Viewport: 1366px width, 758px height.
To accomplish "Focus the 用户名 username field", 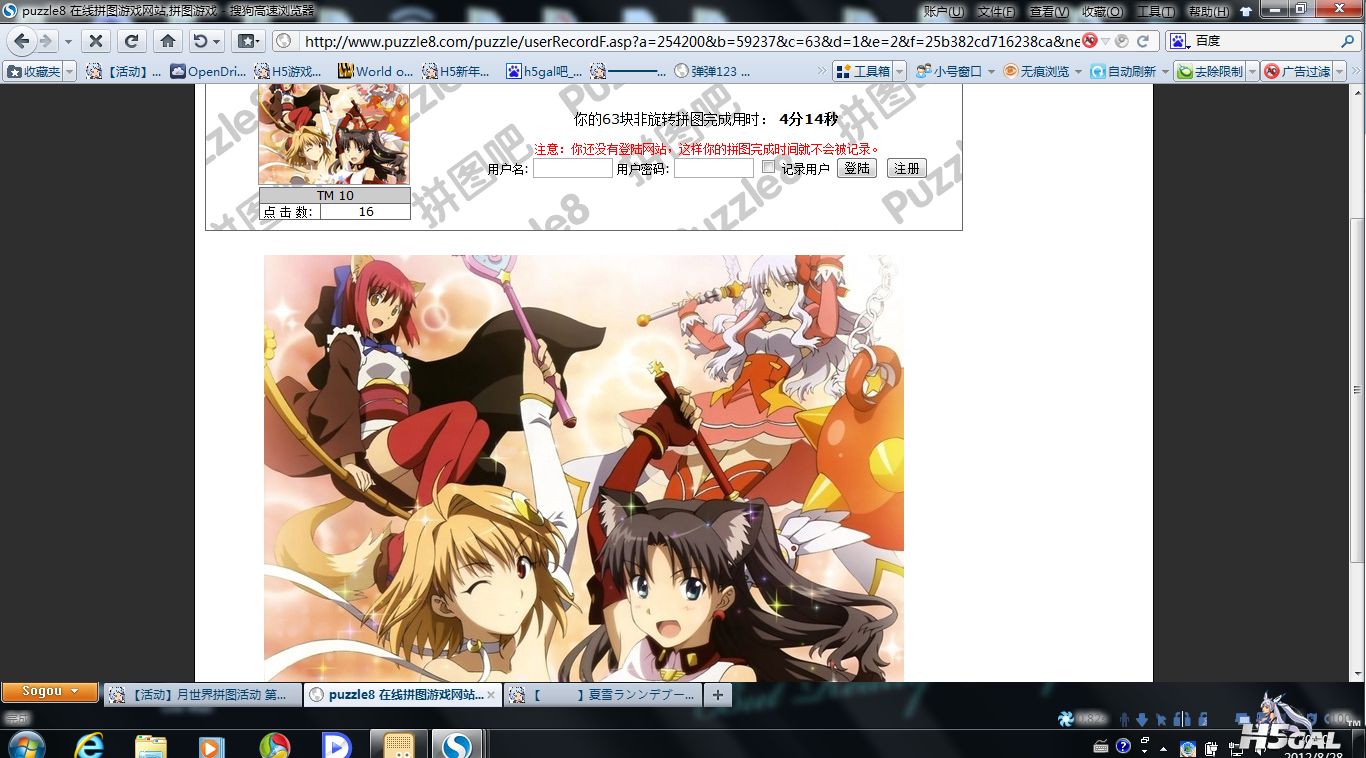I will pyautogui.click(x=572, y=169).
